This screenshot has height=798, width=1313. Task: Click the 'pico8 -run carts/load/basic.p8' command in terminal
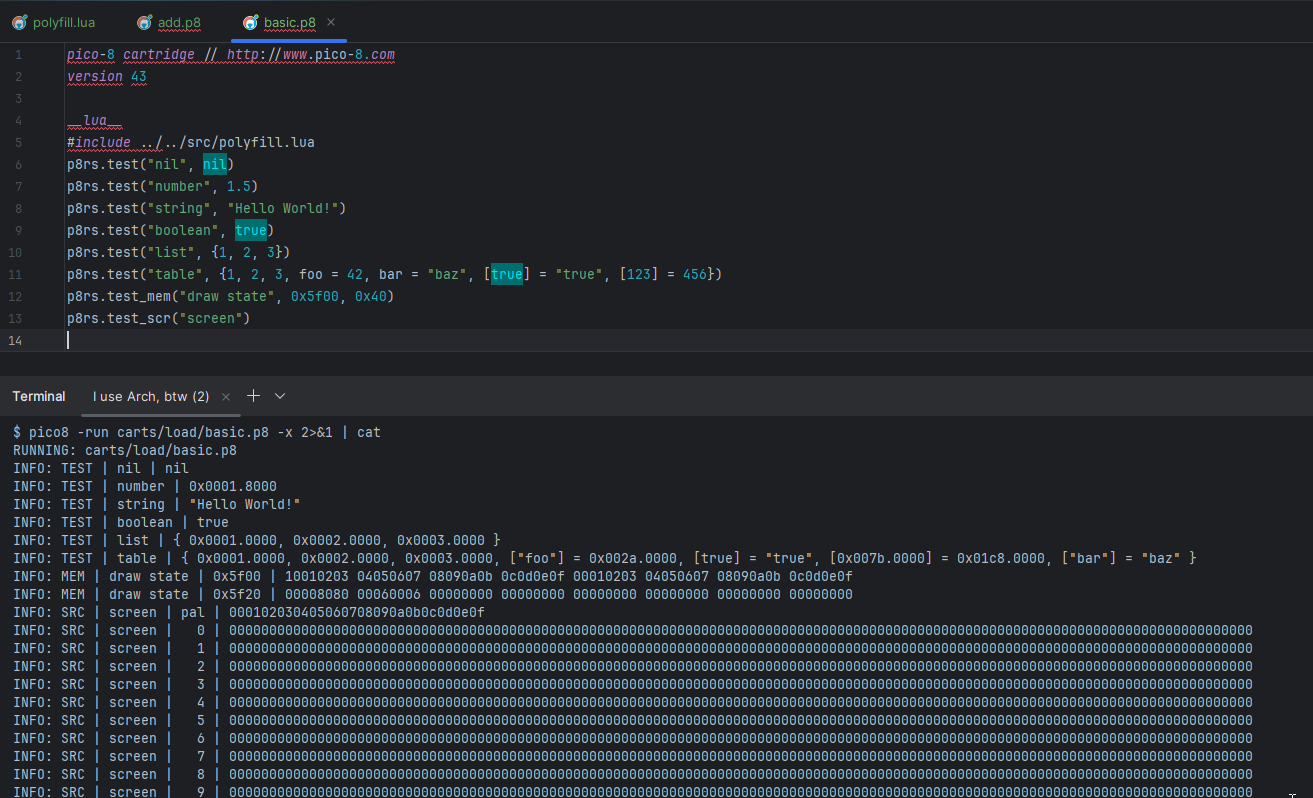click(x=149, y=432)
